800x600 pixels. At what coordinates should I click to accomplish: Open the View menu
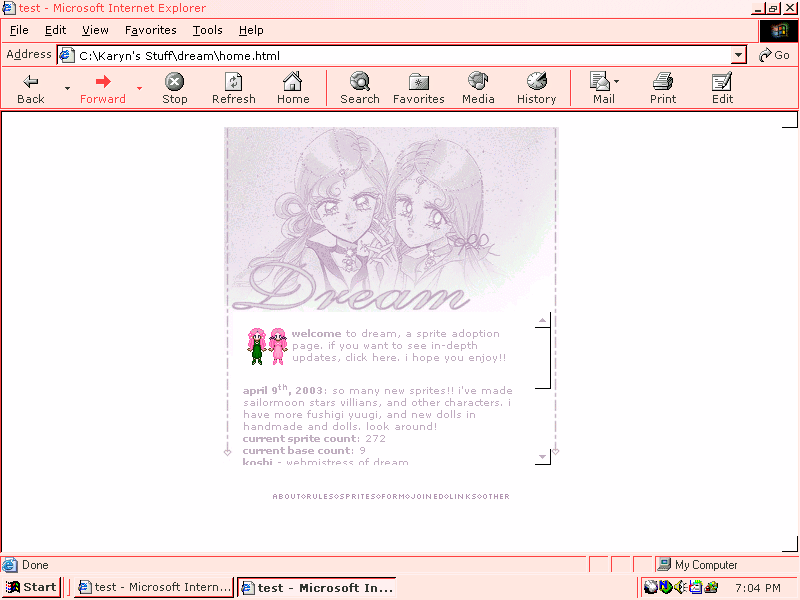(x=95, y=31)
